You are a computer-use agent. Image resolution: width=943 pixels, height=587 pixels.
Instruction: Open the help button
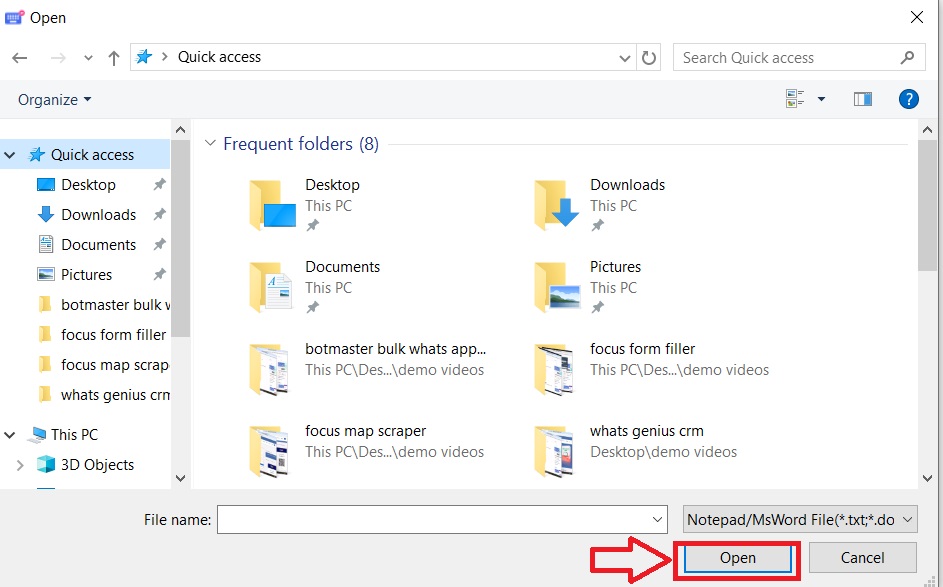(x=908, y=99)
